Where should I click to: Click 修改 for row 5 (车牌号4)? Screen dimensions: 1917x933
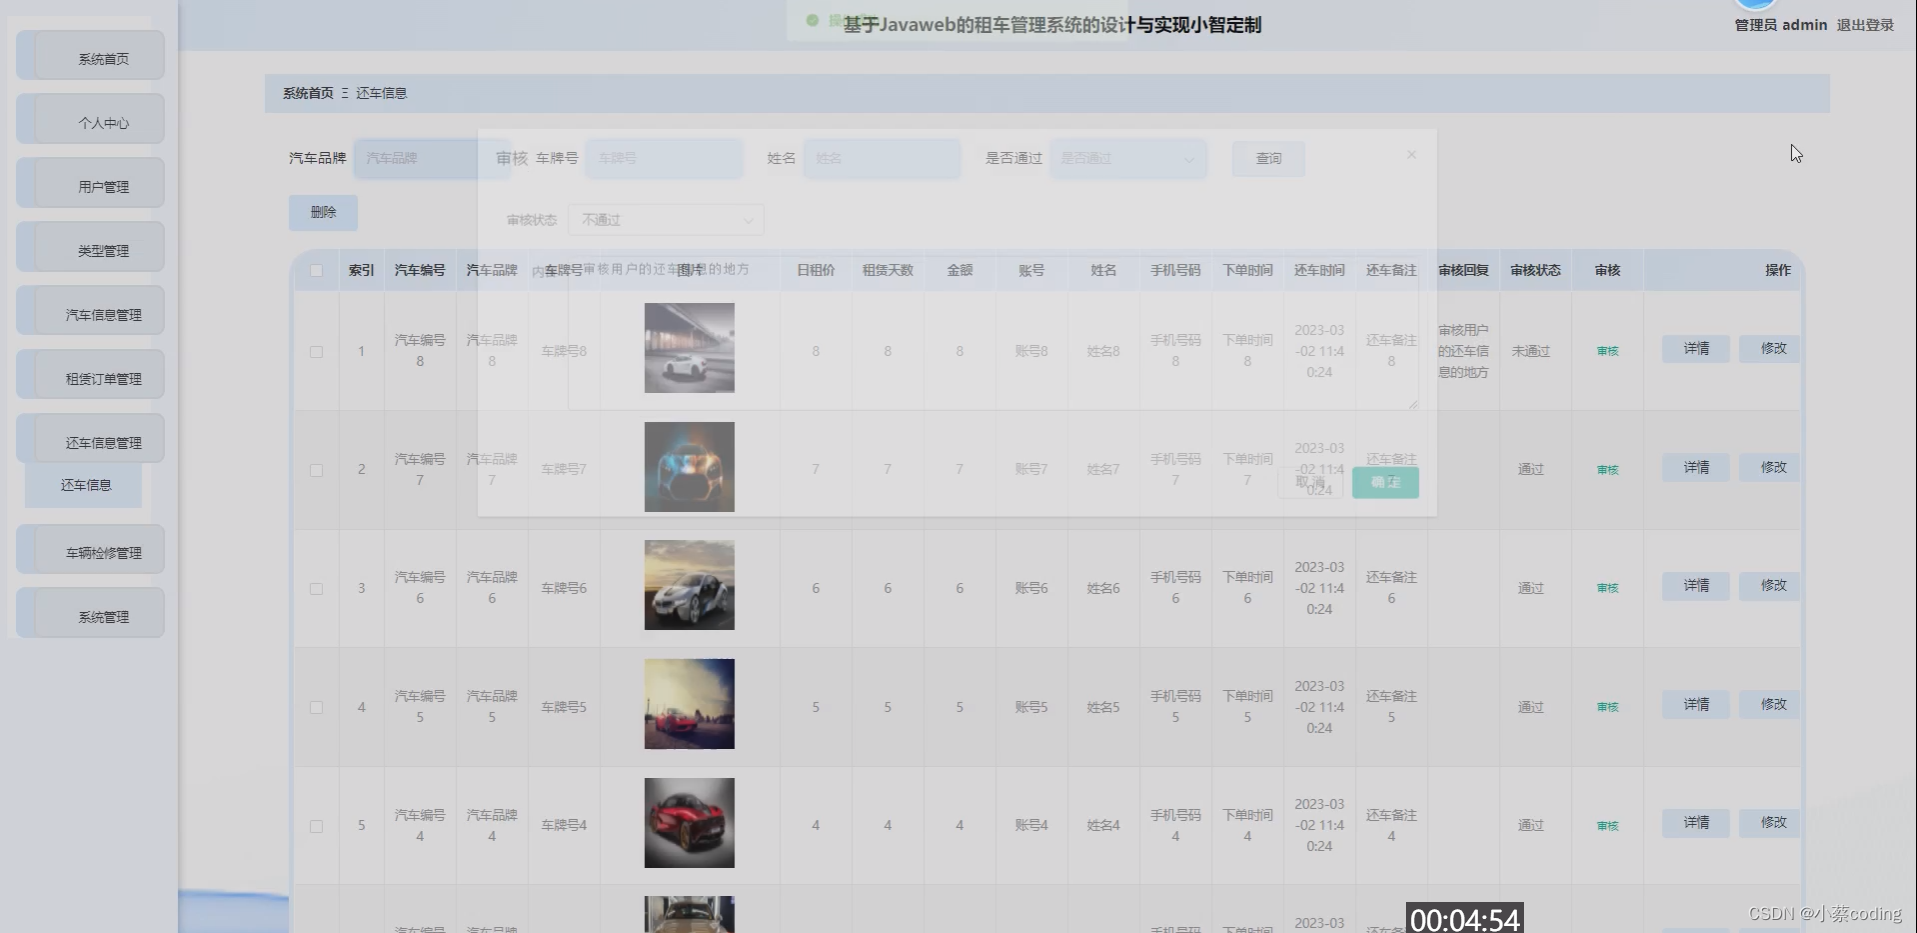(x=1771, y=822)
